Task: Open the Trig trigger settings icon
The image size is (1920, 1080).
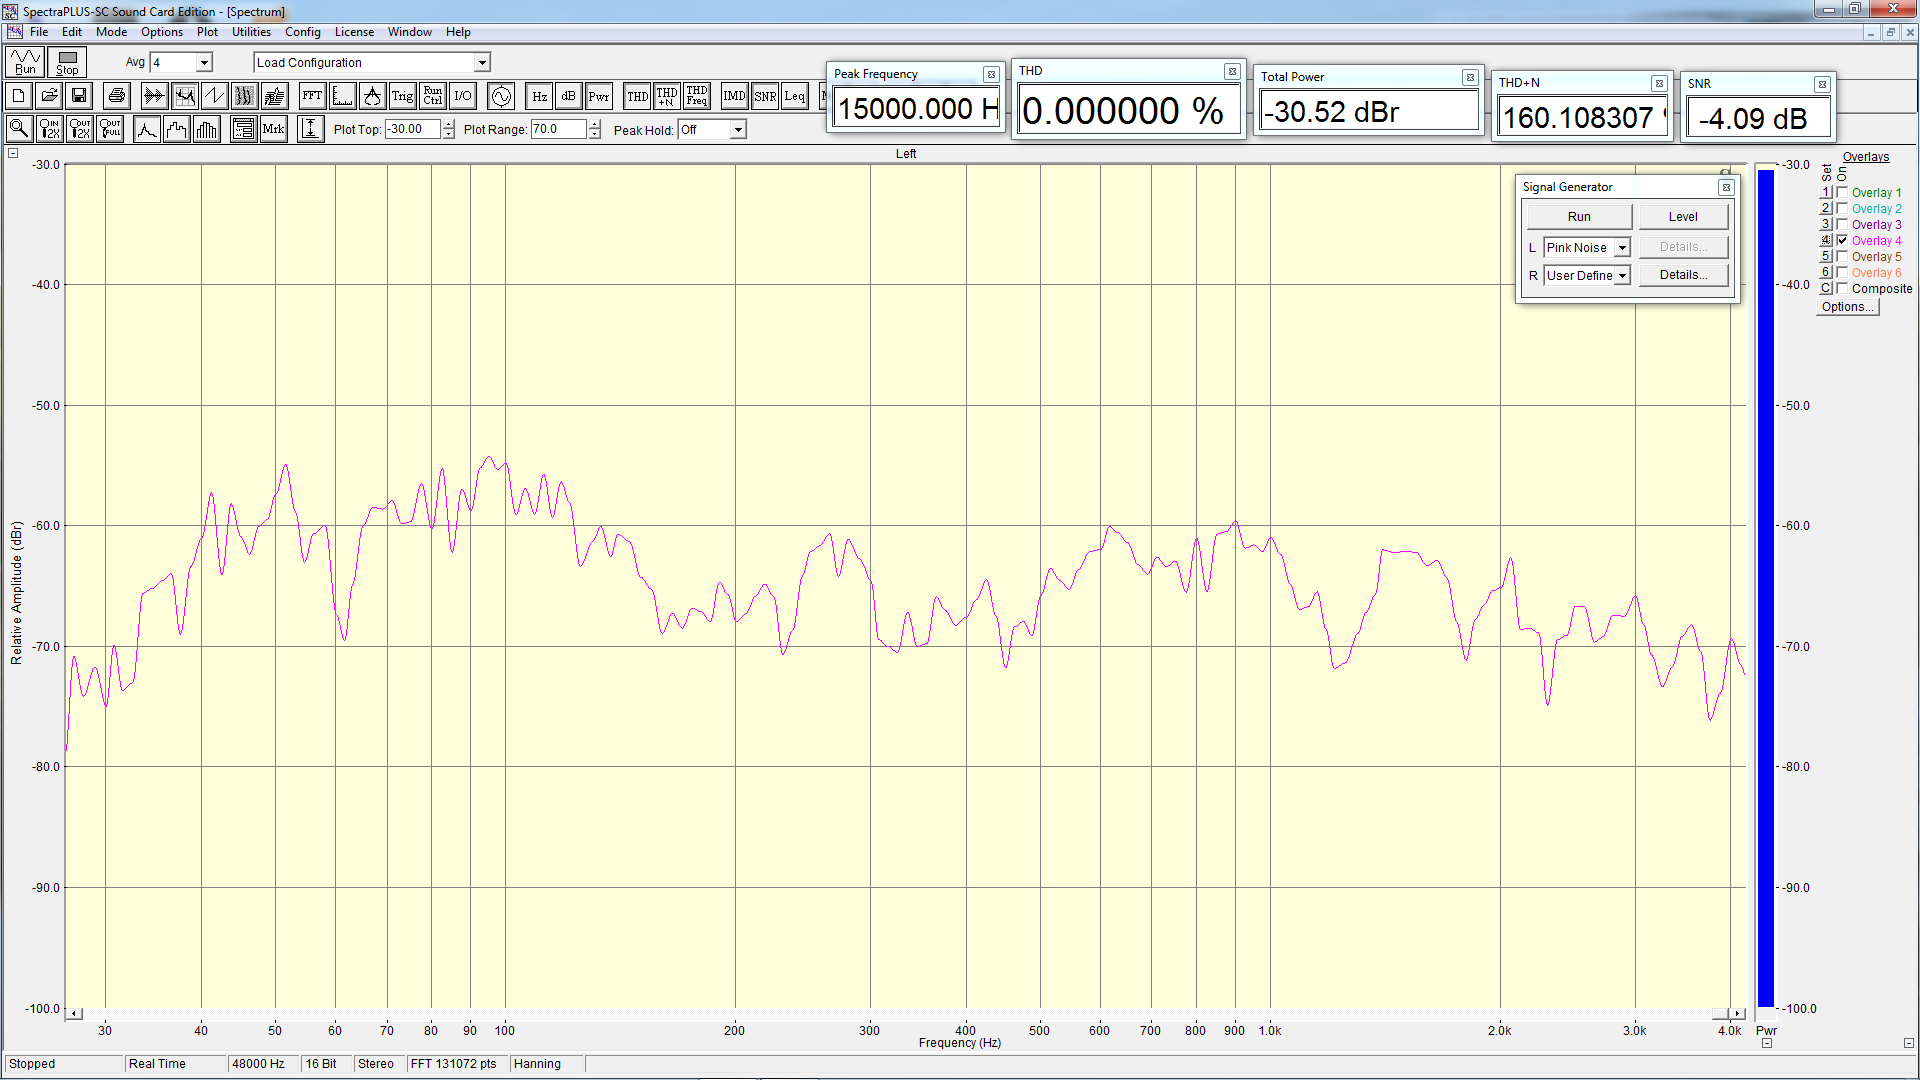Action: 402,96
